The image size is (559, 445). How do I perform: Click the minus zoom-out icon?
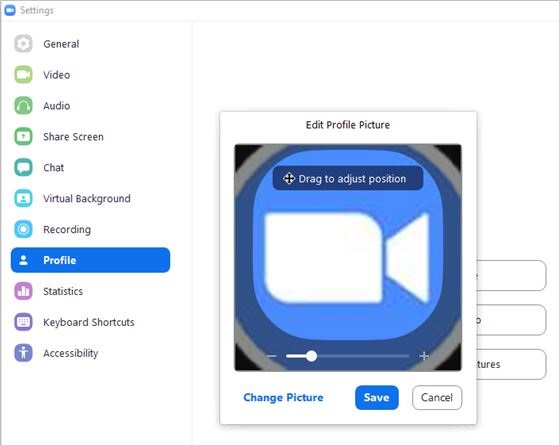(x=272, y=356)
